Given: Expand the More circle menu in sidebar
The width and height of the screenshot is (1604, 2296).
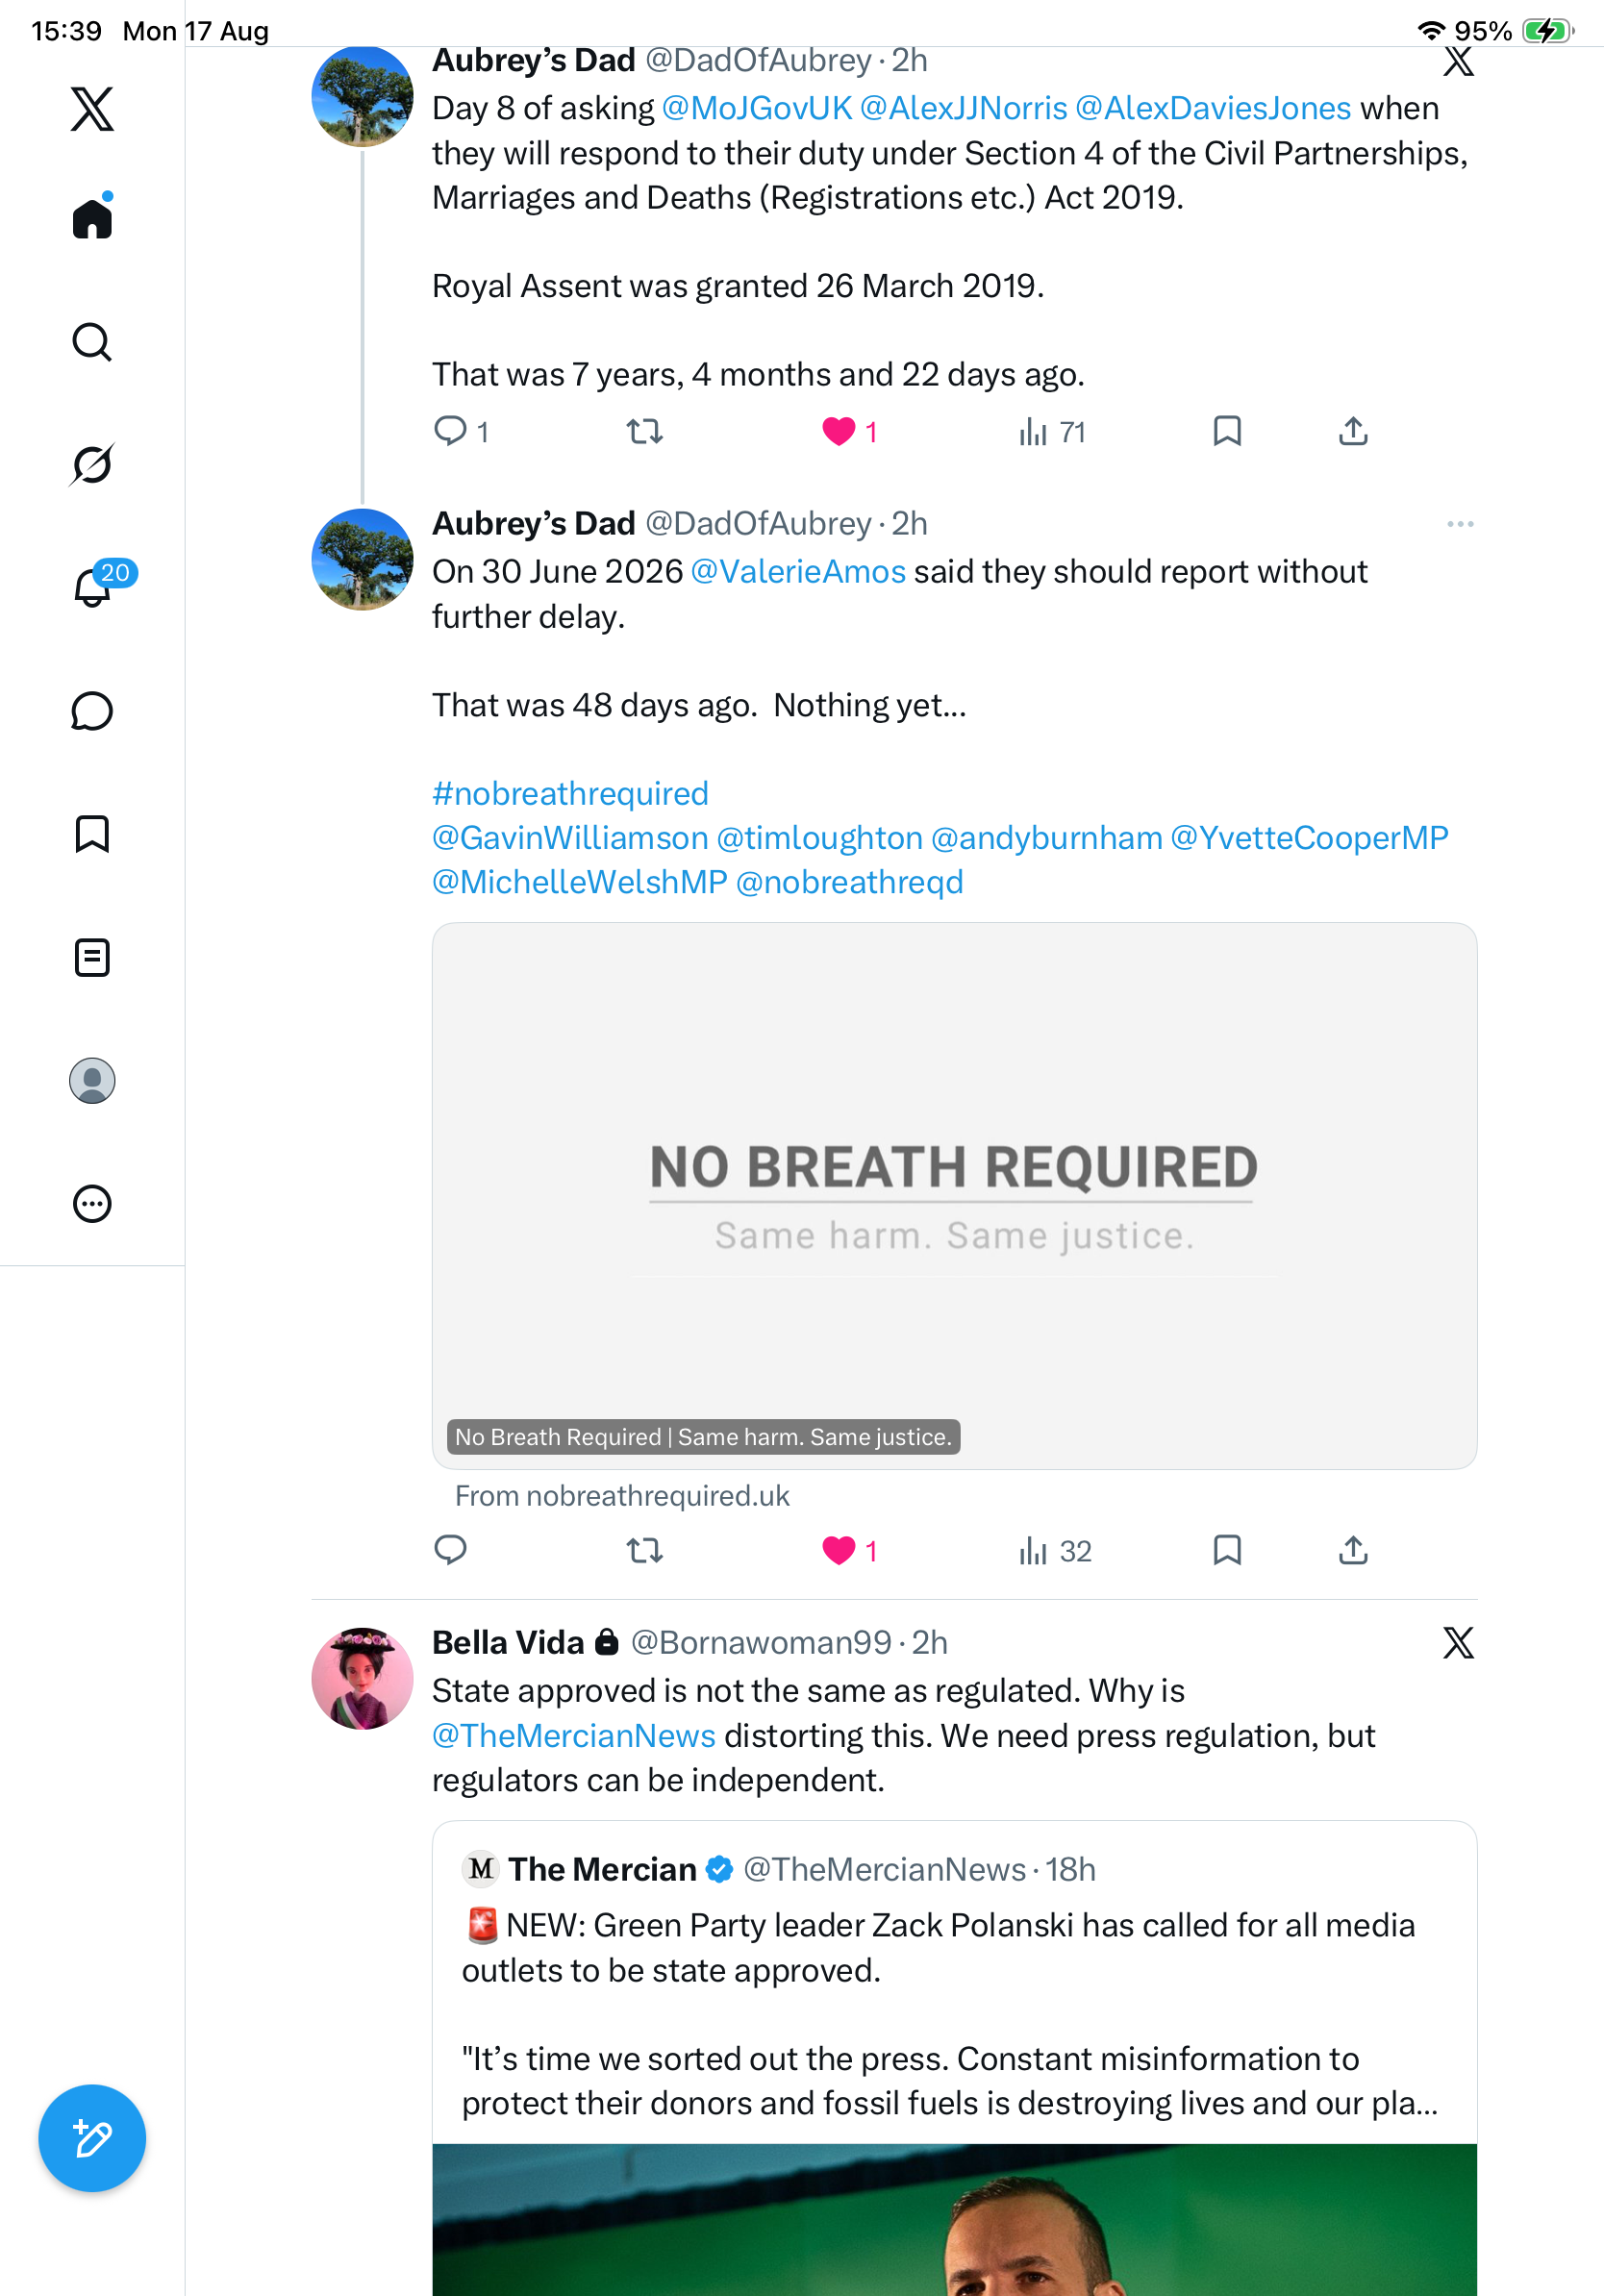Looking at the screenshot, I should tap(92, 1203).
